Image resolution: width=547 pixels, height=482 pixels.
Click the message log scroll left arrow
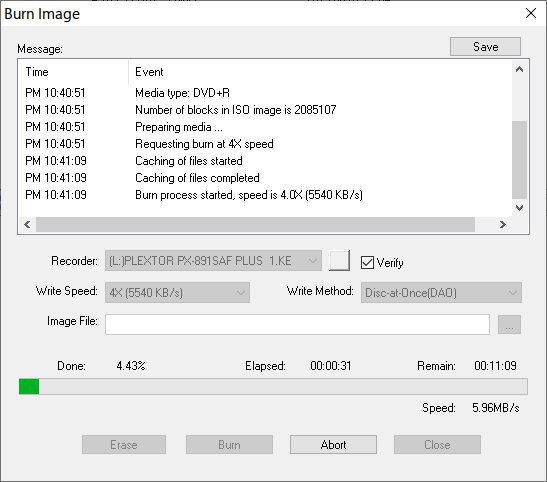coord(27,224)
